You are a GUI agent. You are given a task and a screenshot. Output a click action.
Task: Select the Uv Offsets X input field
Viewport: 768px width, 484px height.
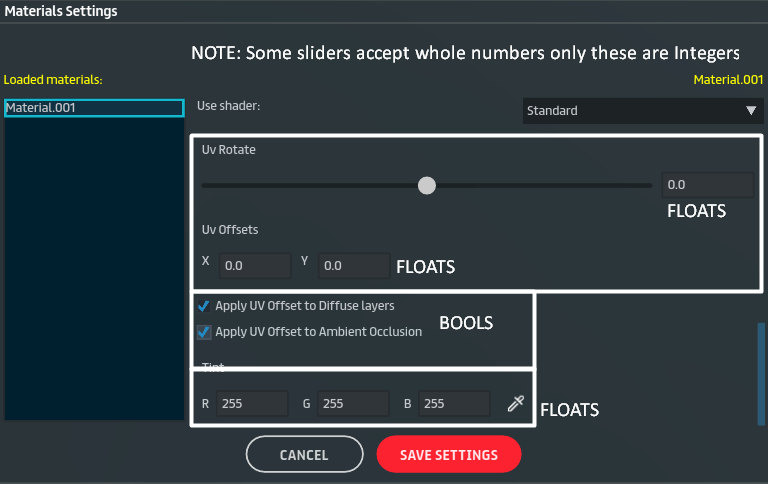tap(254, 266)
